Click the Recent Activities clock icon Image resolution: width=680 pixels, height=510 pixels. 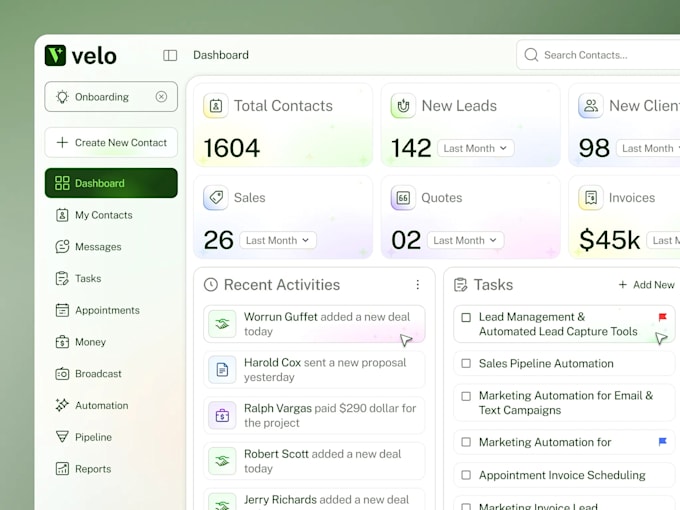[x=211, y=285]
